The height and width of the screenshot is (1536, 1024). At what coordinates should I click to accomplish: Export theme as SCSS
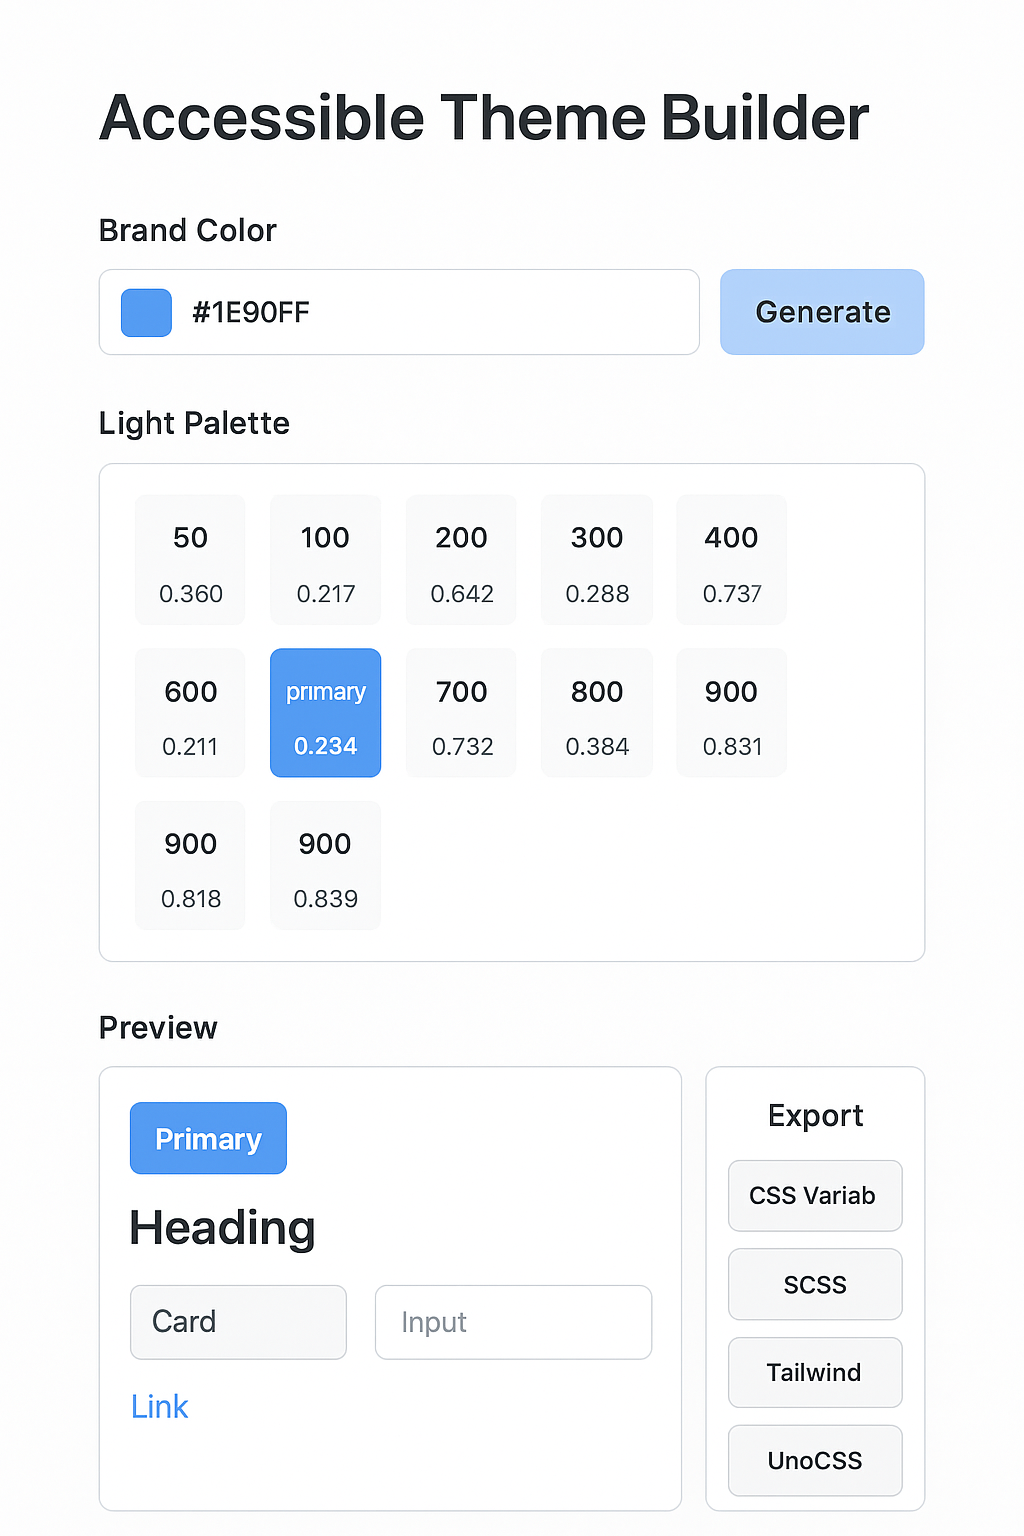pos(815,1284)
